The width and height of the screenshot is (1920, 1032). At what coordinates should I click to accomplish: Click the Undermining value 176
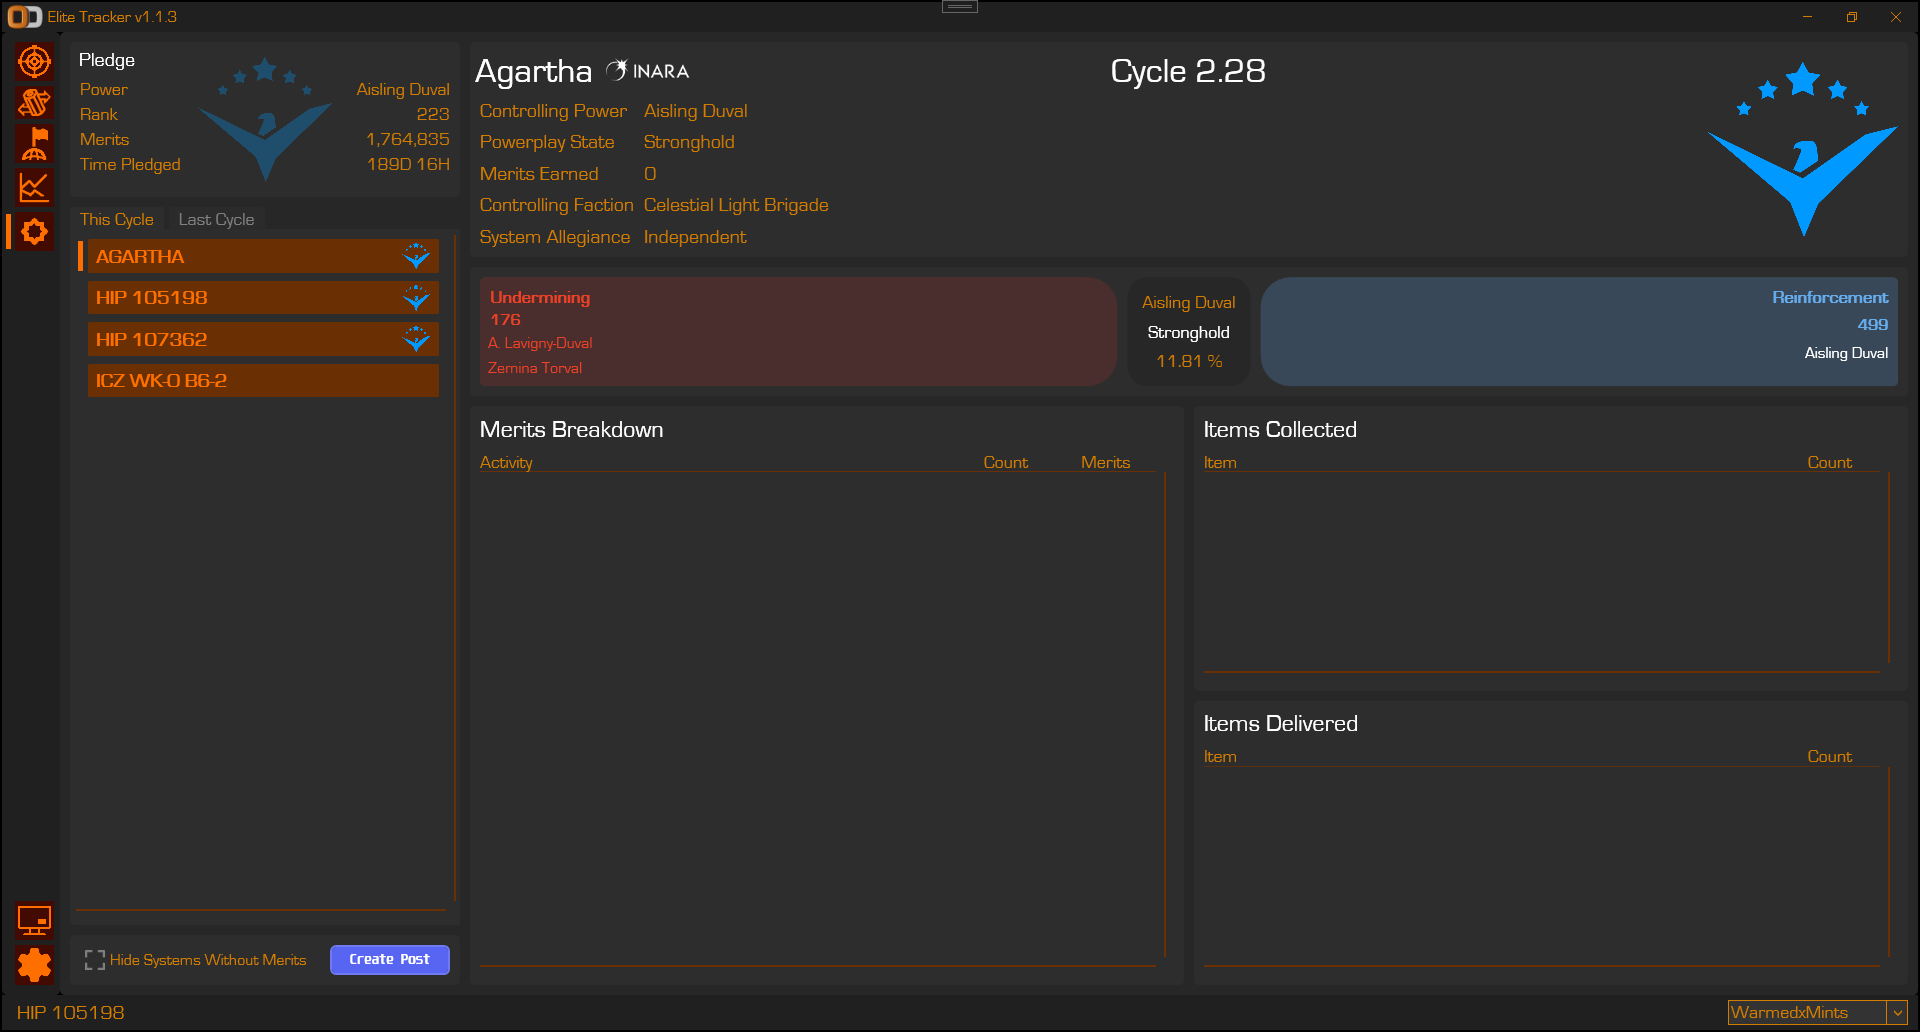pos(505,320)
